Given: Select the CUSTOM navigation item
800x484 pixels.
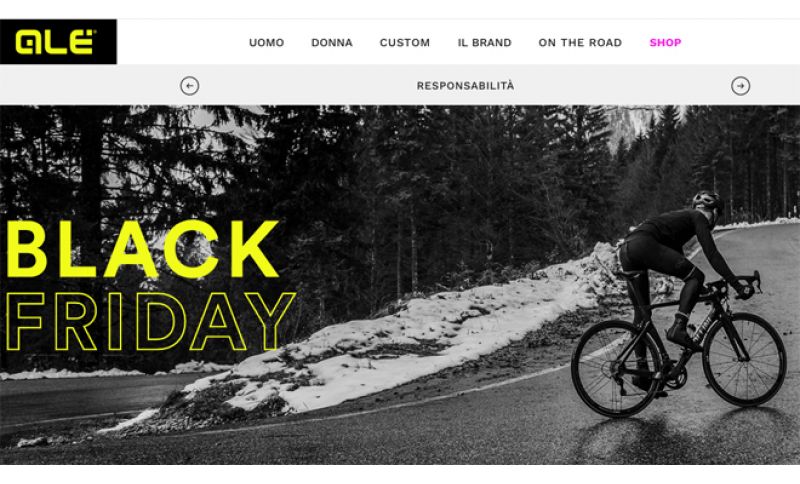Looking at the screenshot, I should 405,43.
